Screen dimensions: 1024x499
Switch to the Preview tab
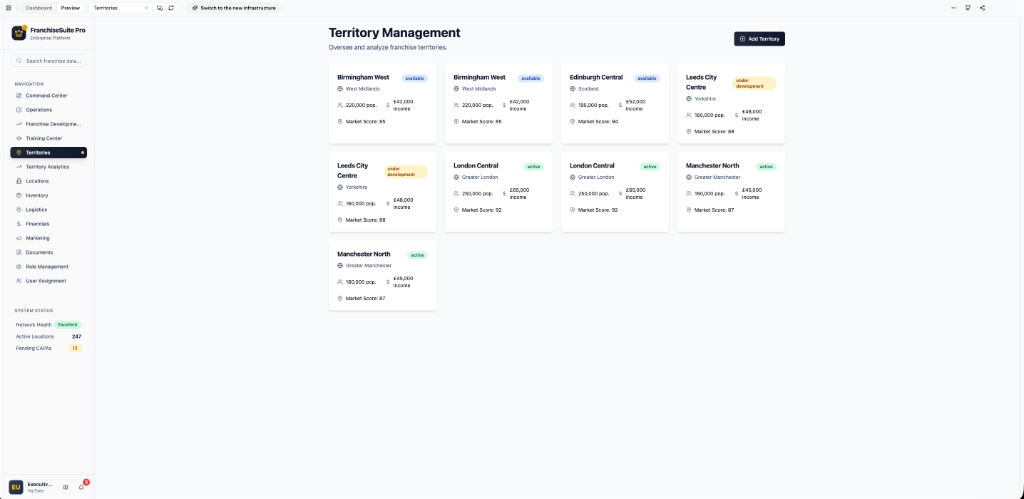click(x=71, y=8)
